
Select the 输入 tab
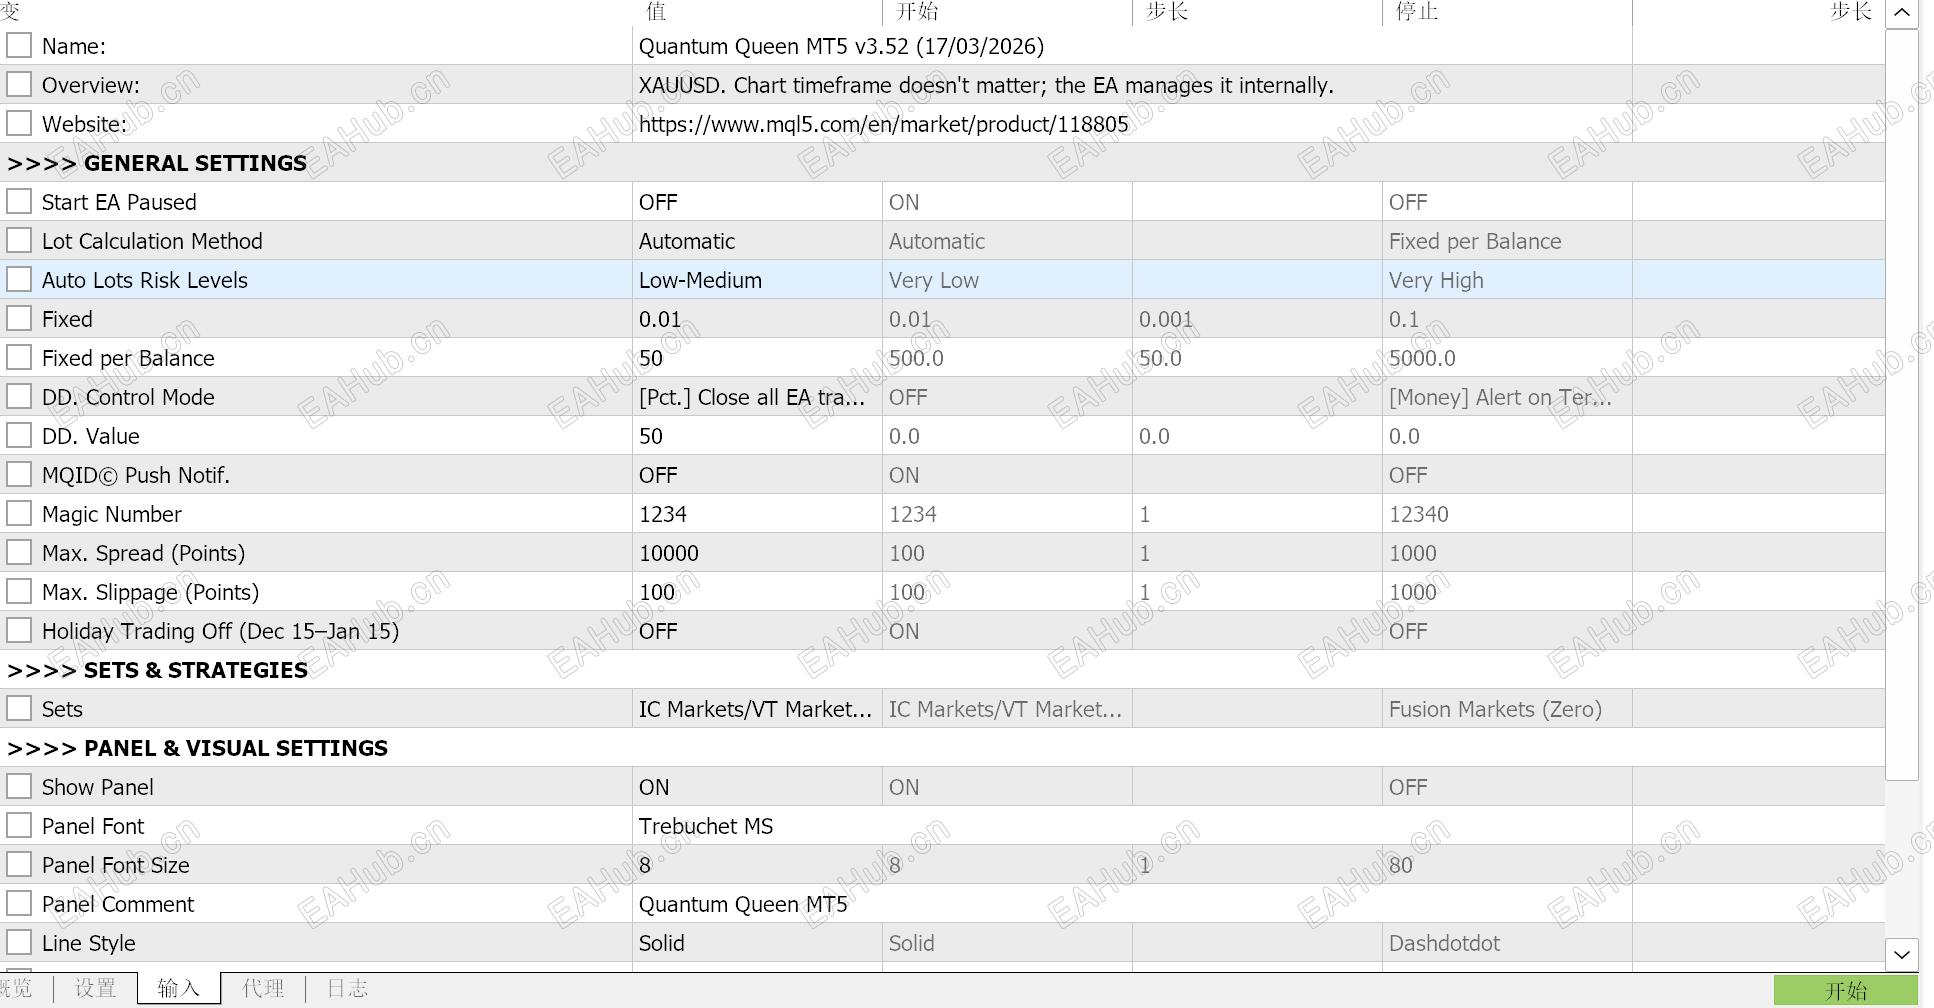pyautogui.click(x=179, y=989)
